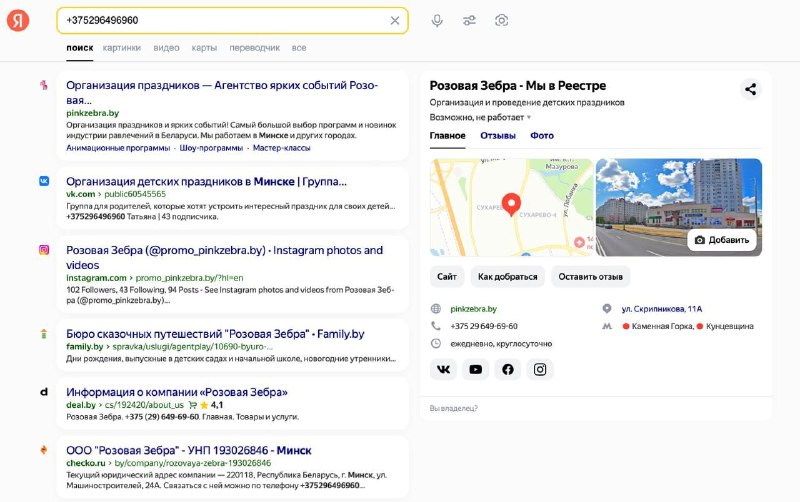The image size is (800, 502).
Task: Switch the business card to Отзывы tab
Action: click(498, 136)
